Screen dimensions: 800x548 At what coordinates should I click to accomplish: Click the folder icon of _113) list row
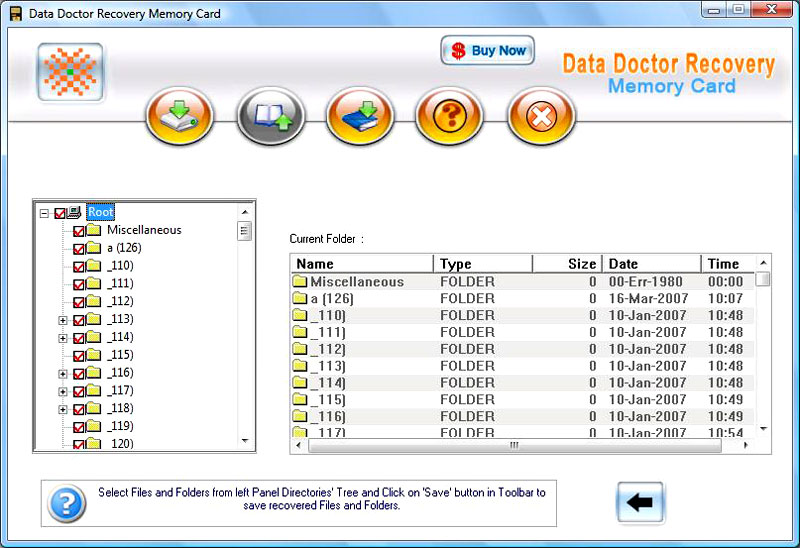300,365
